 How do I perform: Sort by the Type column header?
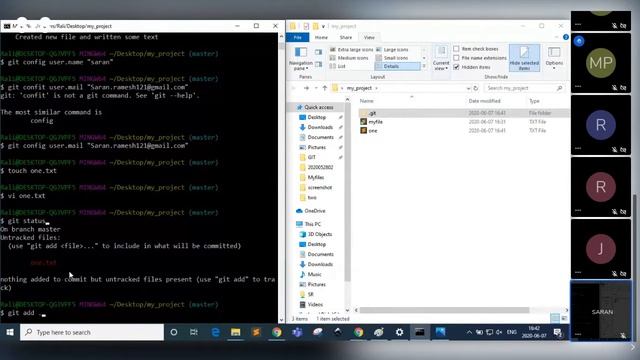click(x=534, y=101)
